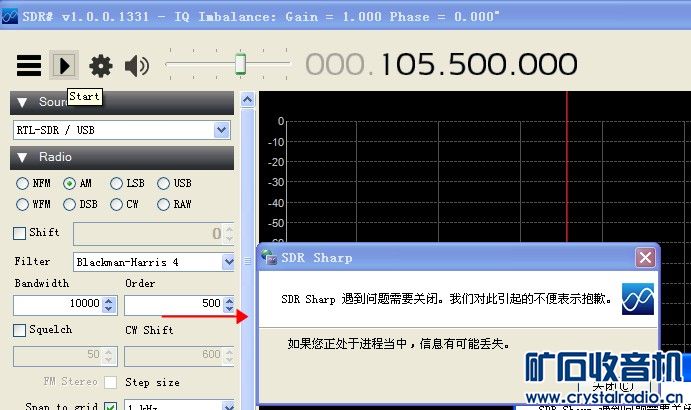Click the wave logo in error dialog
The width and height of the screenshot is (691, 410).
pos(638,299)
